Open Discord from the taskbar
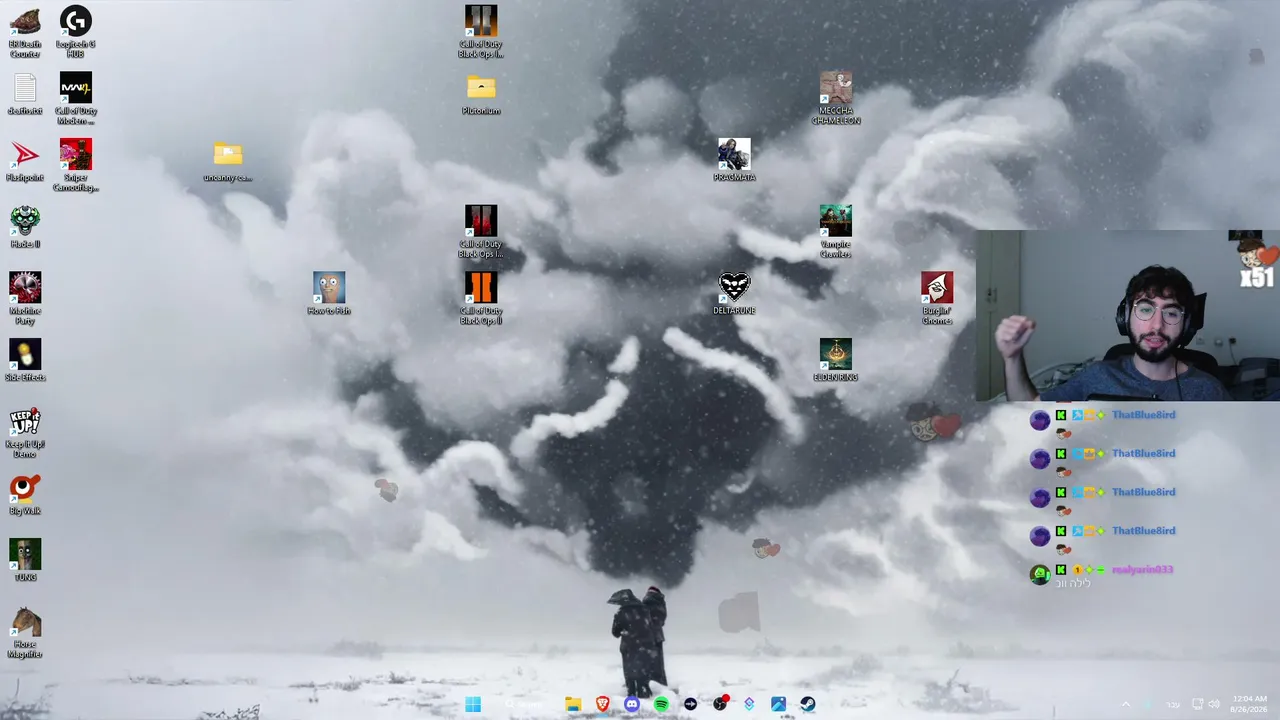 632,705
